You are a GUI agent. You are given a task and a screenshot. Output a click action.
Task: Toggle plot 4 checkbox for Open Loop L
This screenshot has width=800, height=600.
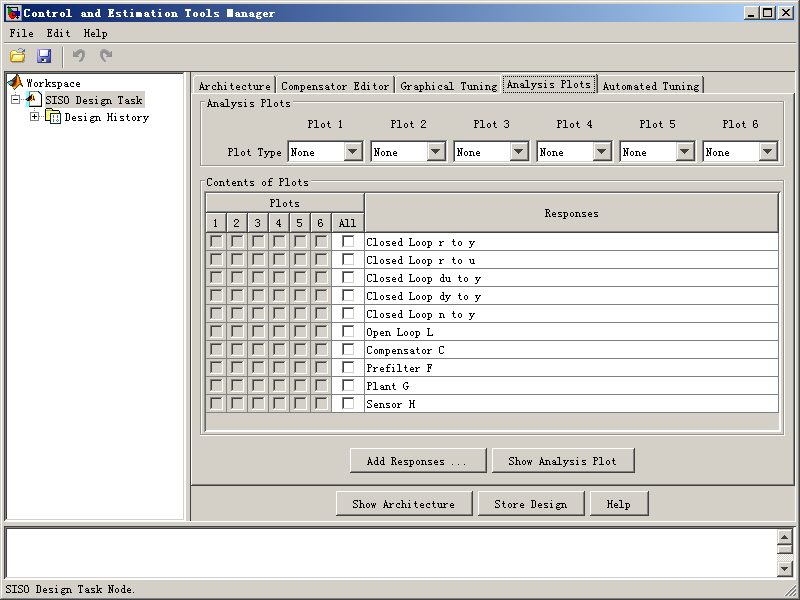279,332
